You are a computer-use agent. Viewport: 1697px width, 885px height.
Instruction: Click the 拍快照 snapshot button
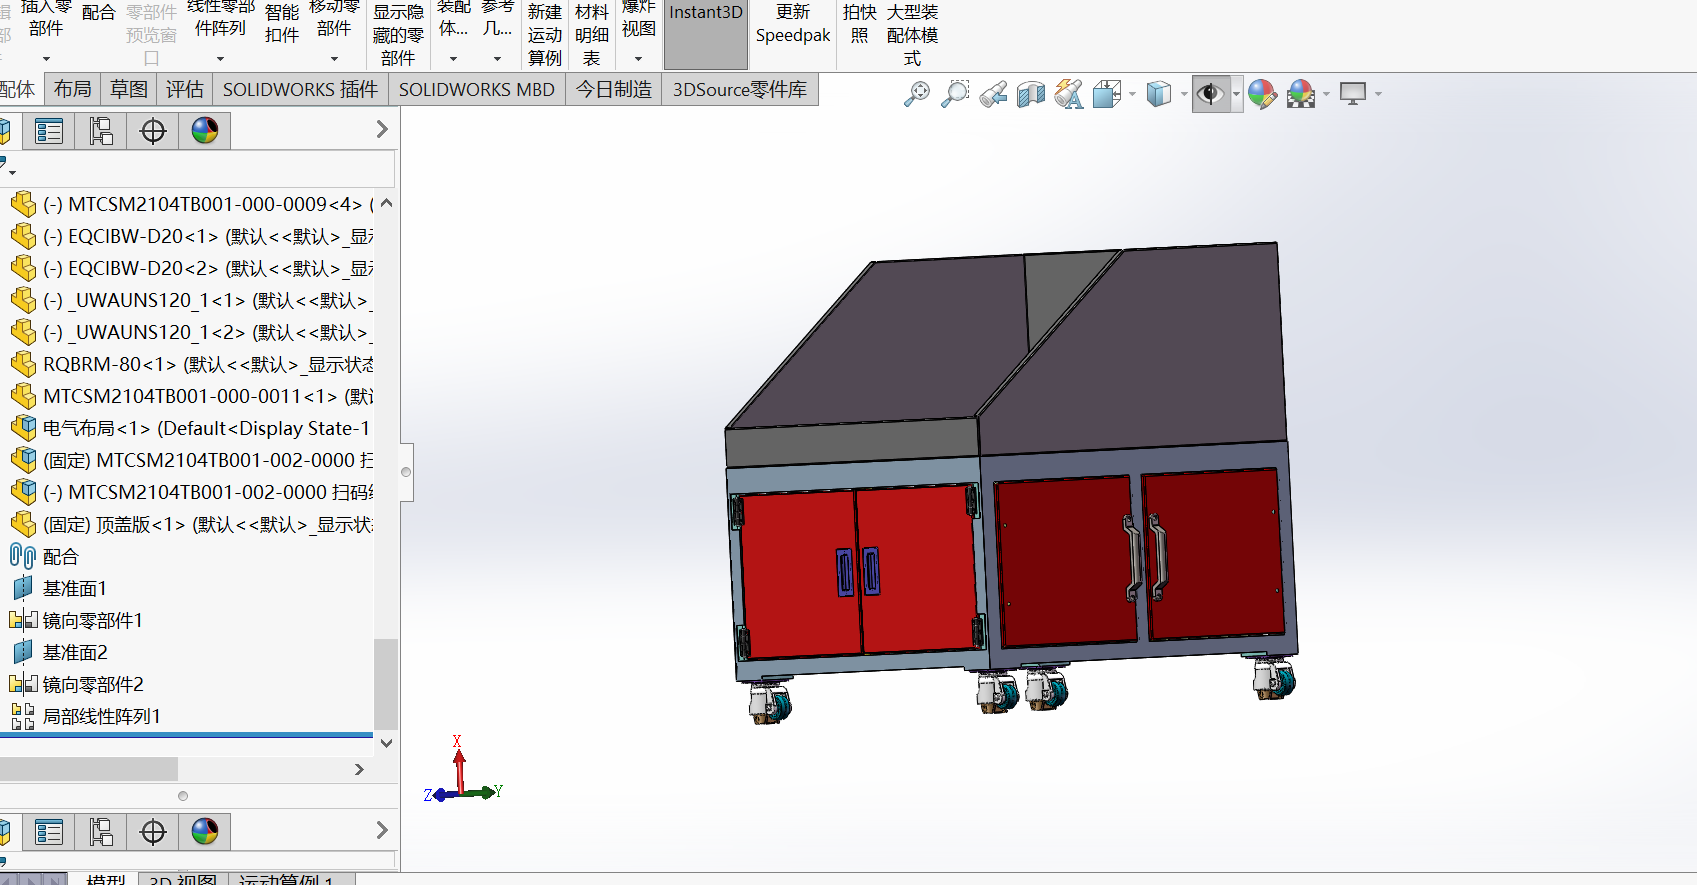(x=859, y=24)
